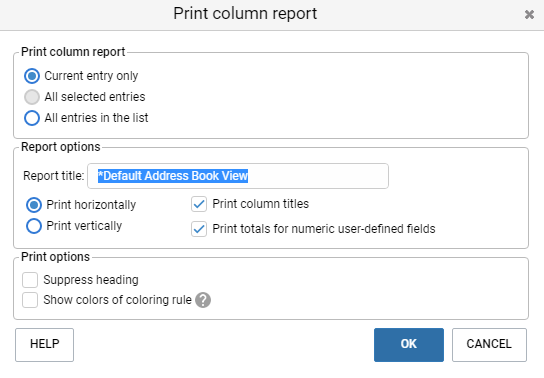Click the Report options group heading

(x=61, y=147)
